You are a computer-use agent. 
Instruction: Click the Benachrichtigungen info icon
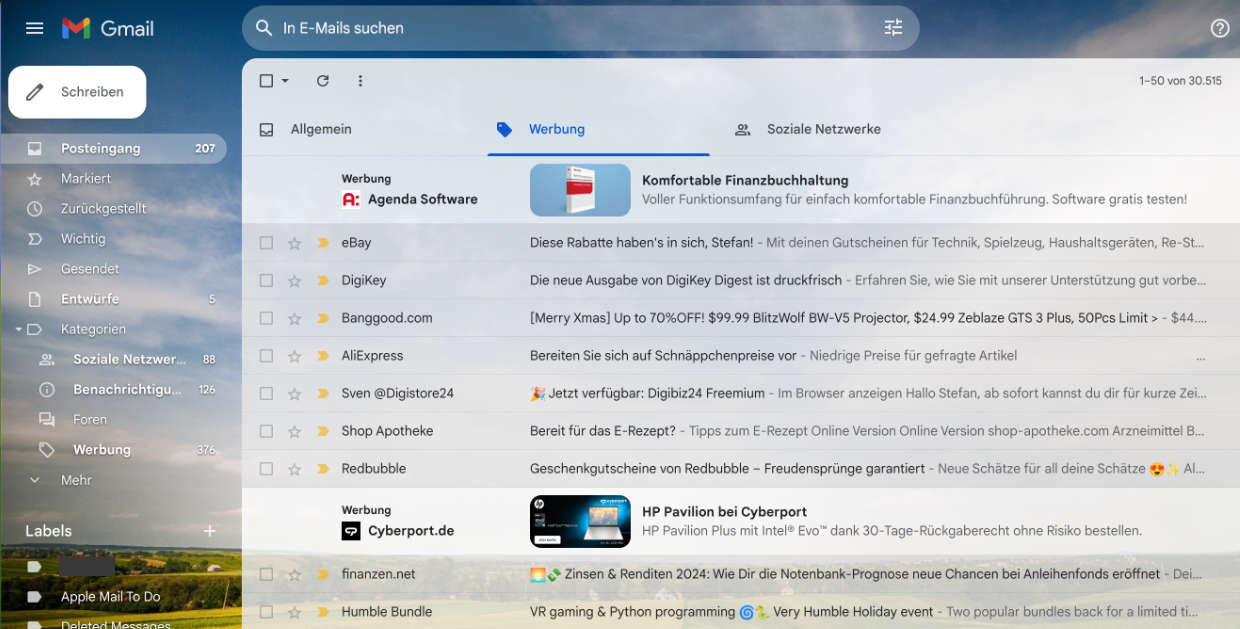click(x=47, y=390)
